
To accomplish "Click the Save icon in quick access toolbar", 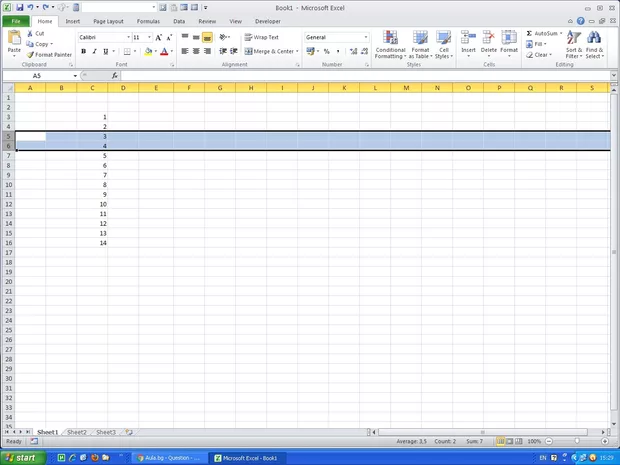I will coord(19,7).
